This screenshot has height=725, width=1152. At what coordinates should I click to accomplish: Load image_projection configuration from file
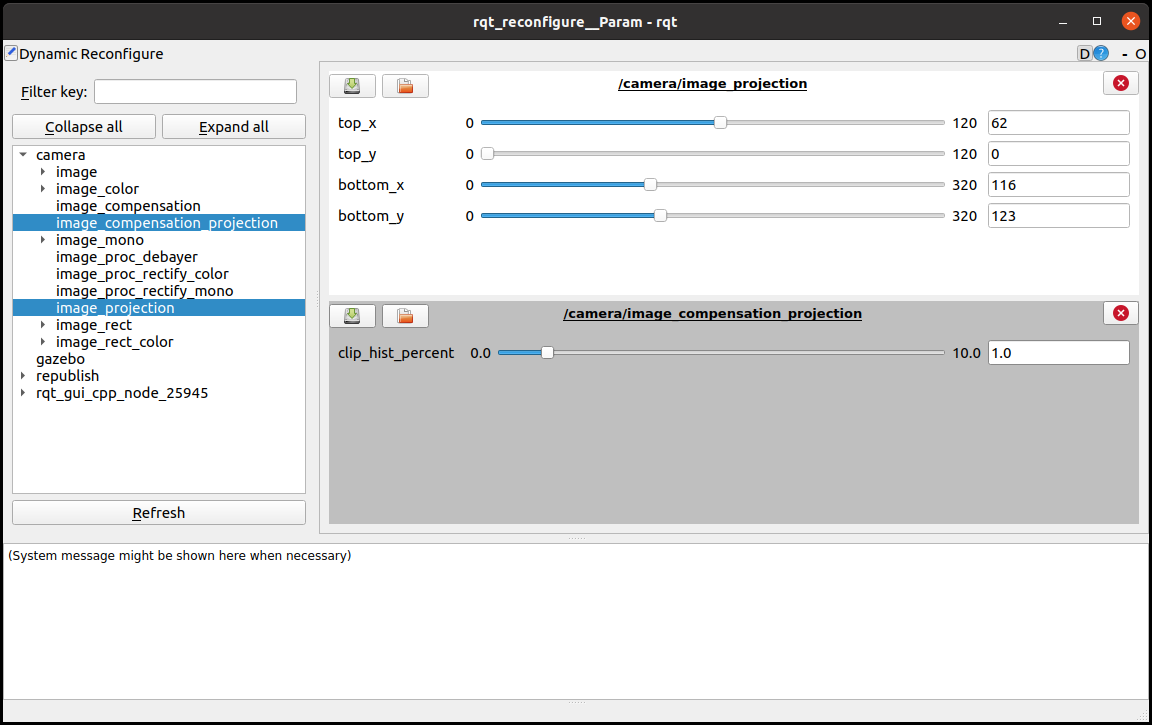point(405,86)
